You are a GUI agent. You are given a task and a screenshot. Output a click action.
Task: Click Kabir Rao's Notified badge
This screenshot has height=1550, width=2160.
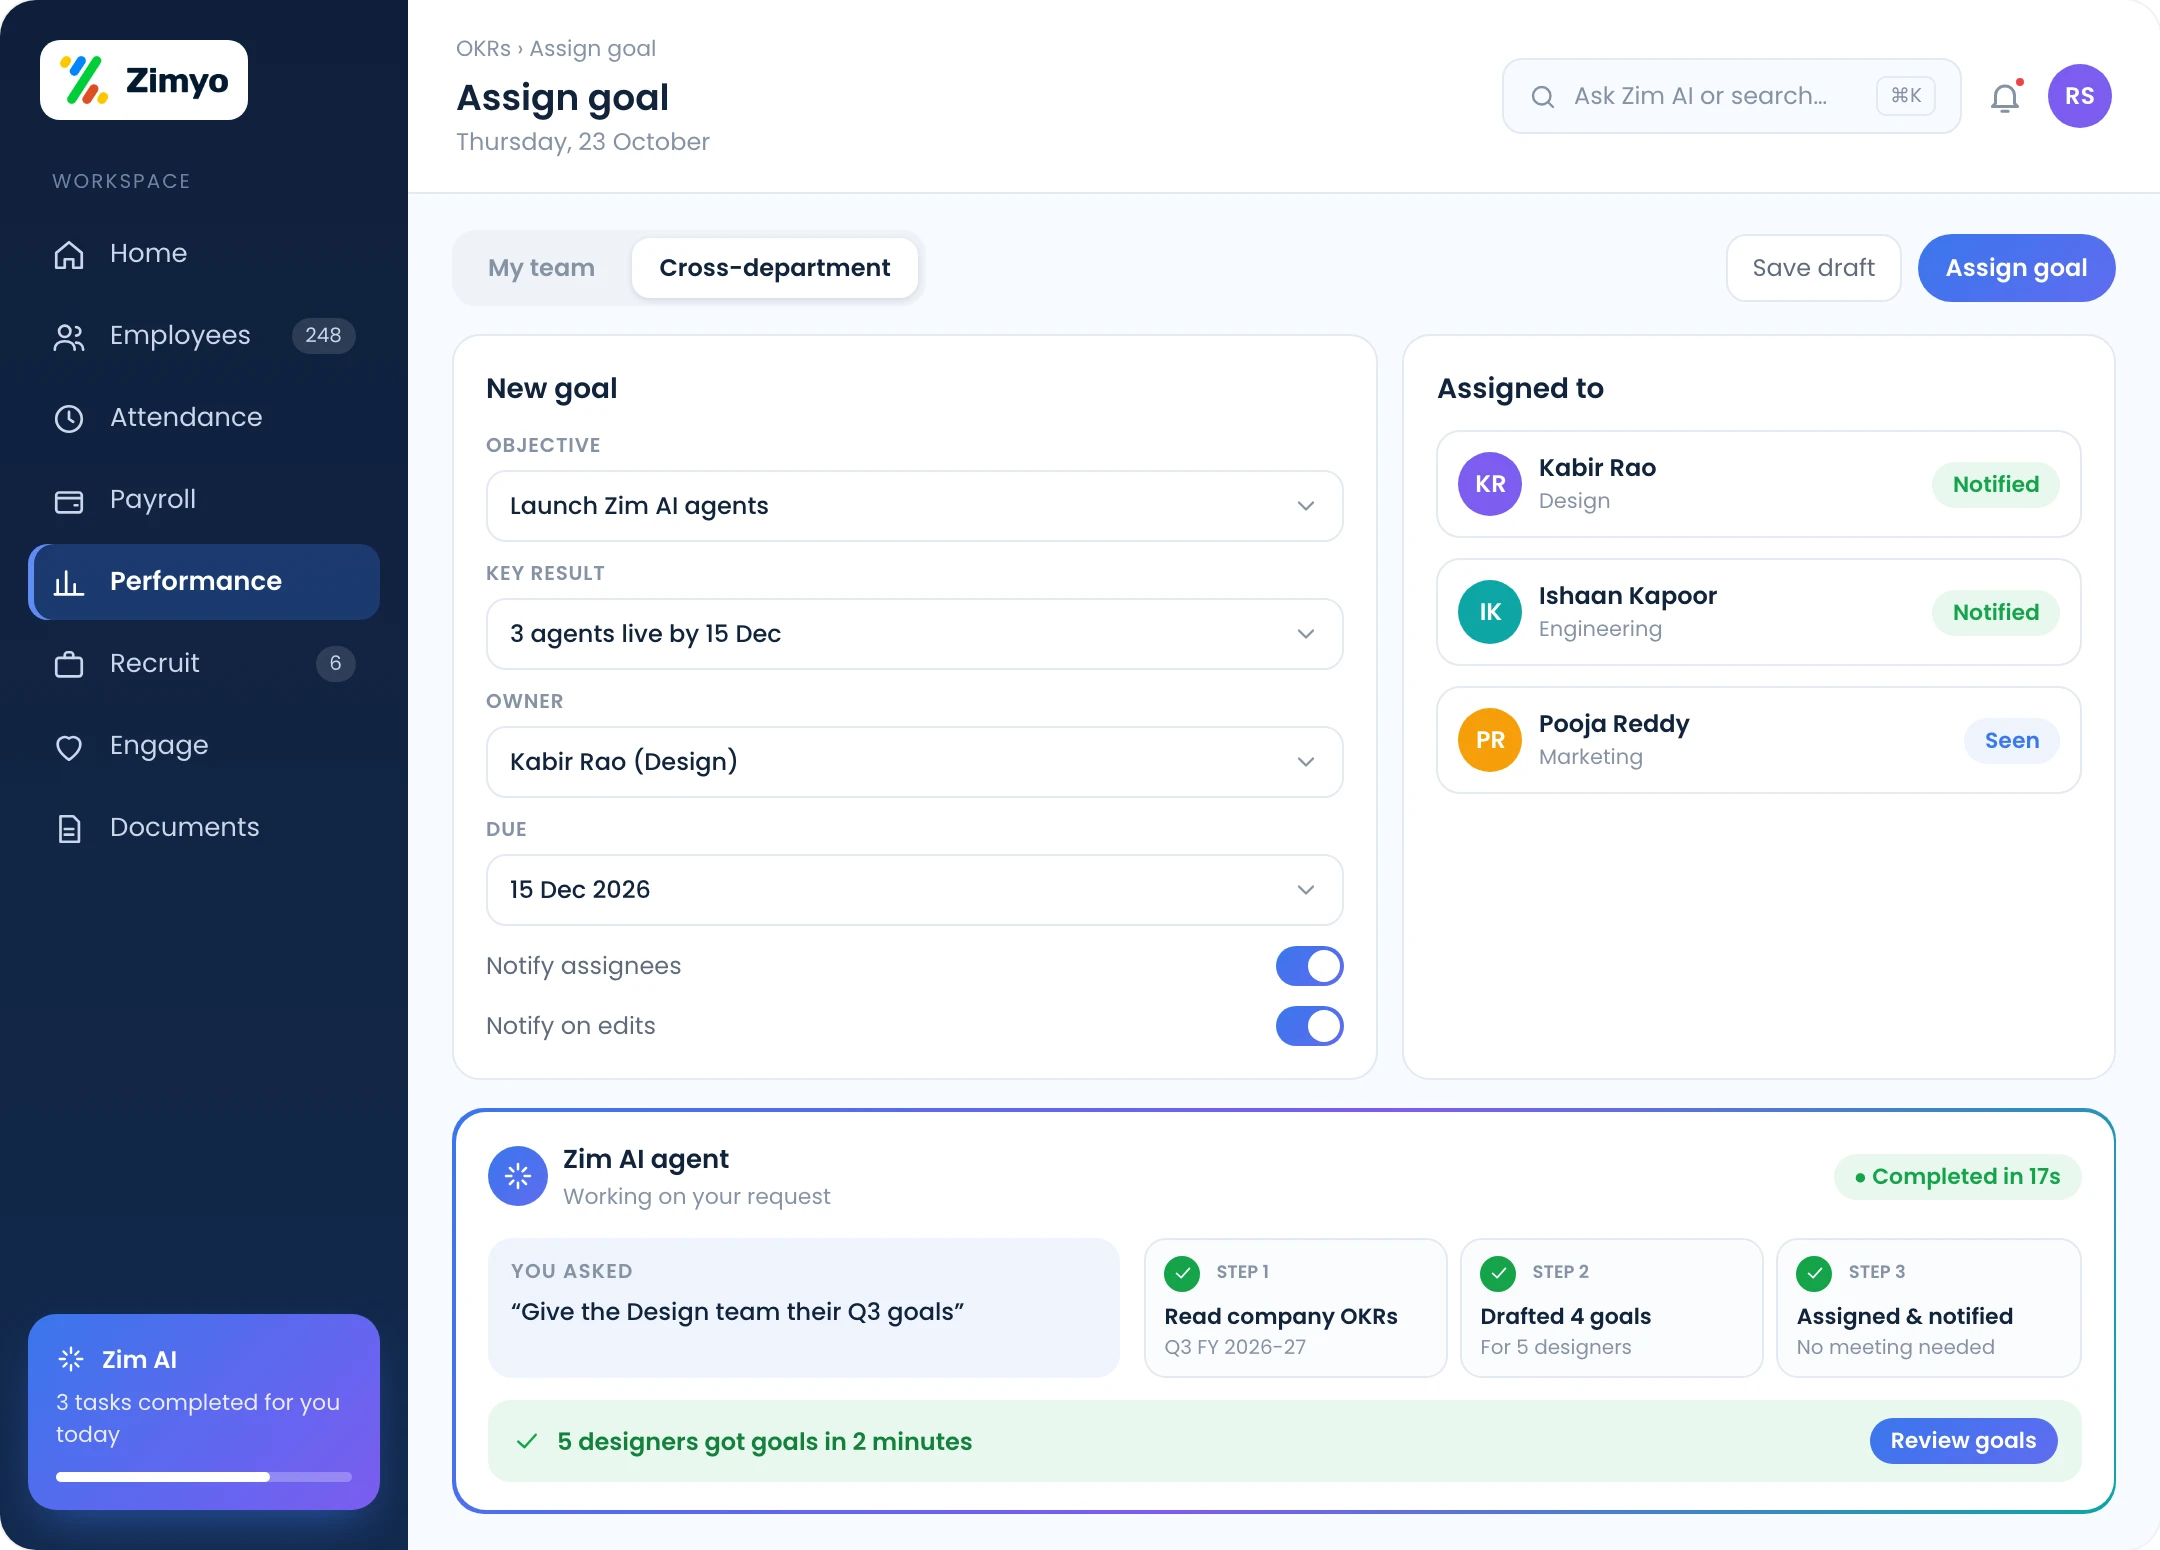coord(1995,485)
